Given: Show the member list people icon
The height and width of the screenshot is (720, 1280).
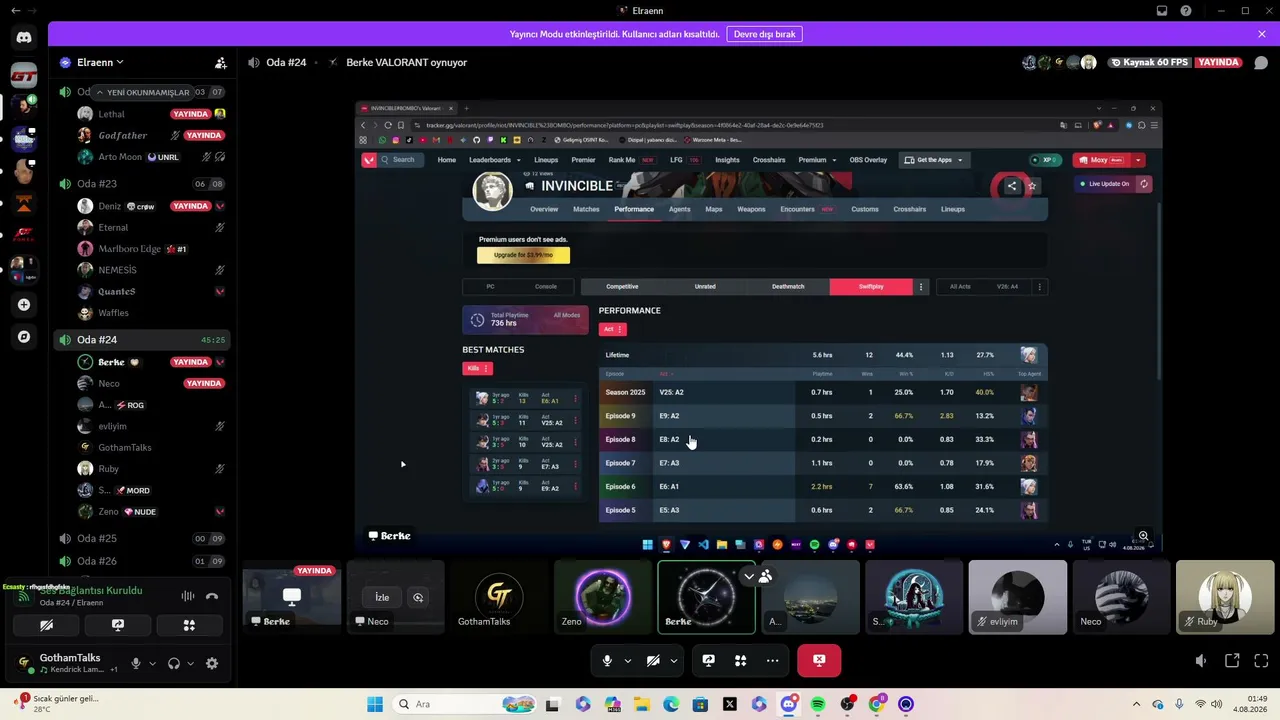Looking at the screenshot, I should point(765,576).
